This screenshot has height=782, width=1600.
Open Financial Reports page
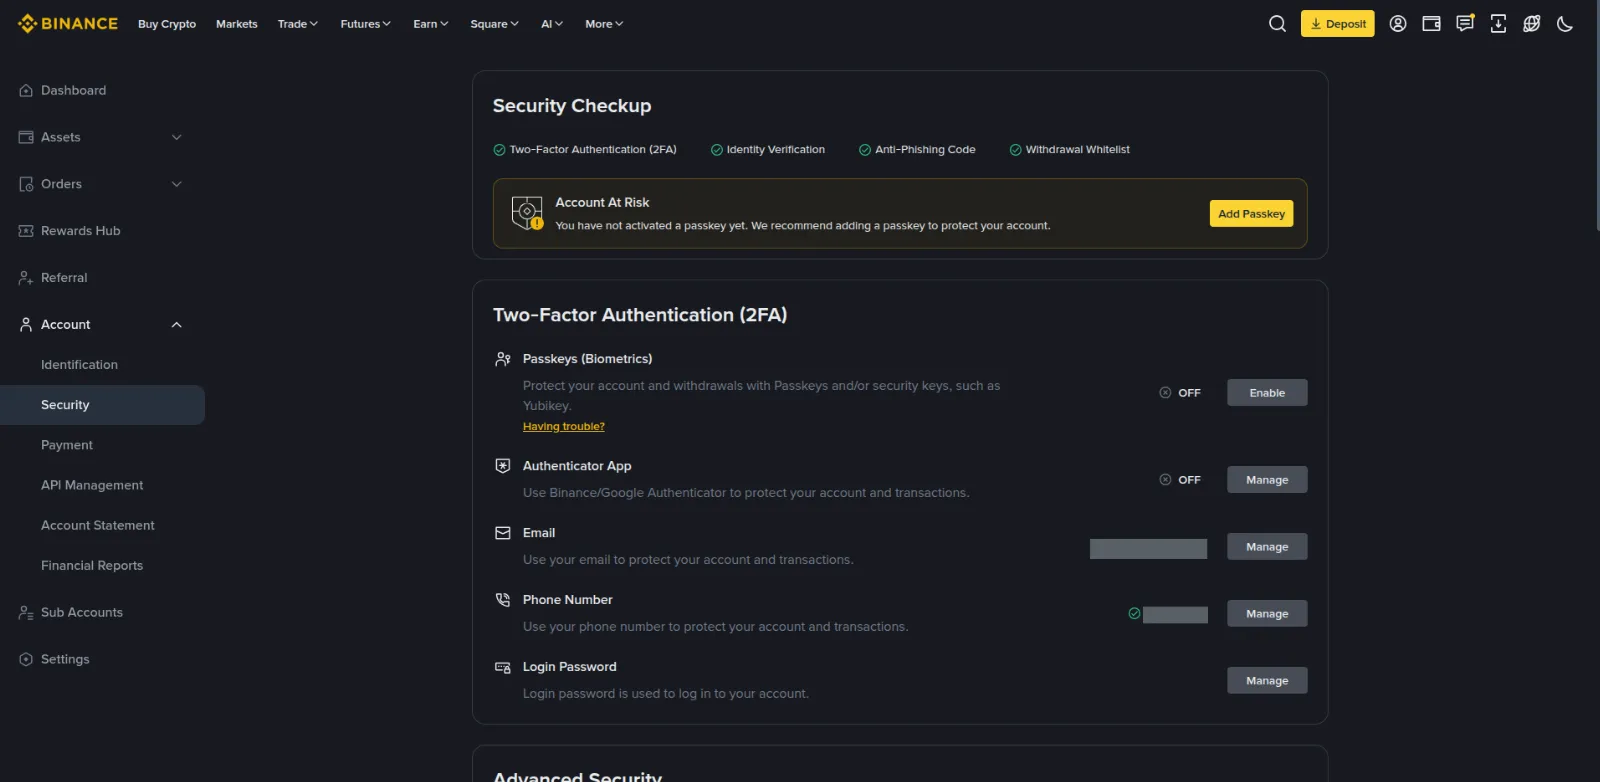pyautogui.click(x=92, y=565)
